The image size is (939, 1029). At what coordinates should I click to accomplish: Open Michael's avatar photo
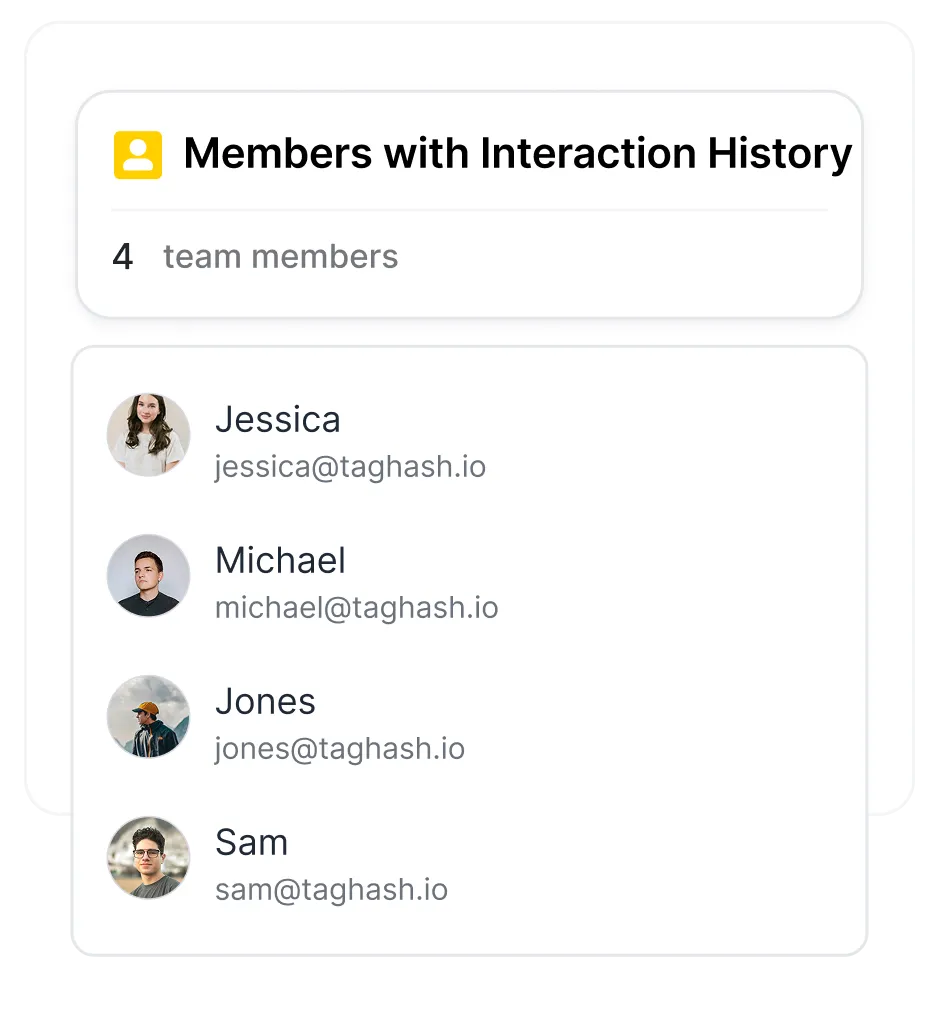pos(148,576)
